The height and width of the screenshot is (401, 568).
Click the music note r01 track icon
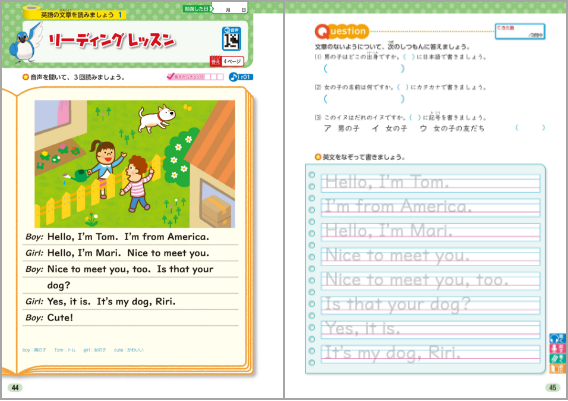coord(241,77)
